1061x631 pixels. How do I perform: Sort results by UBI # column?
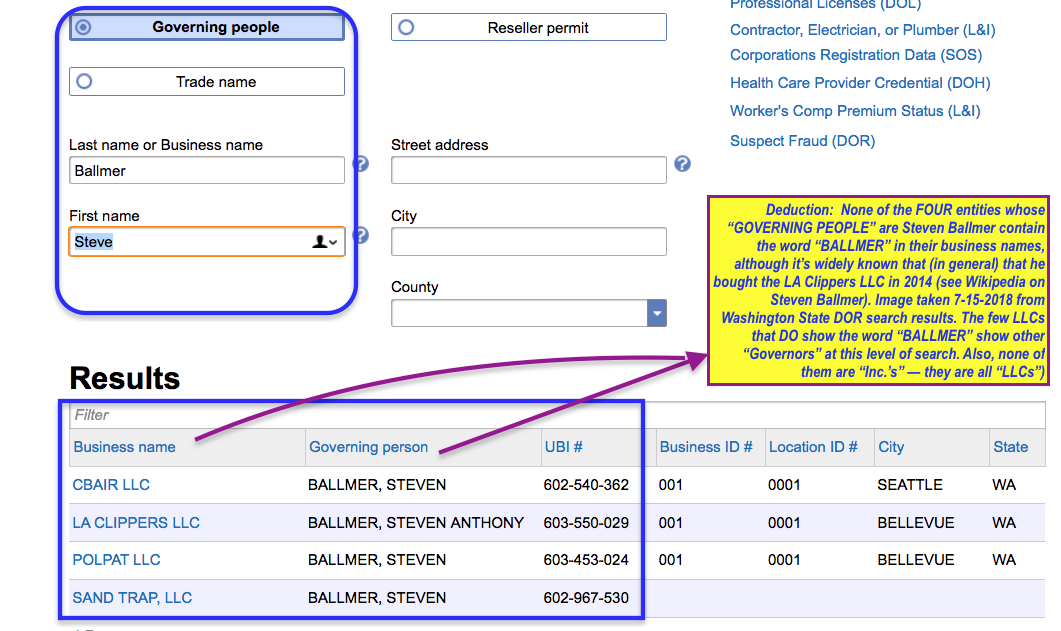563,447
